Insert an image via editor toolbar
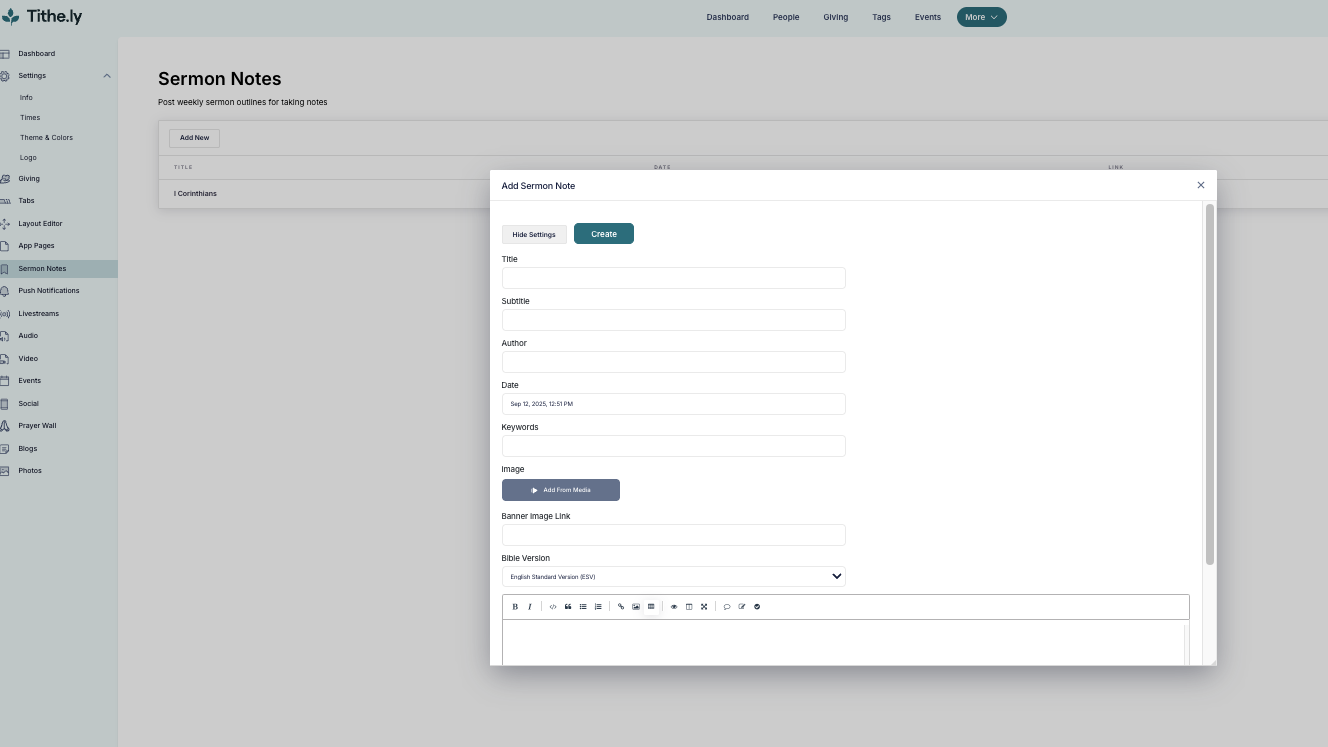The width and height of the screenshot is (1328, 747). 636,607
